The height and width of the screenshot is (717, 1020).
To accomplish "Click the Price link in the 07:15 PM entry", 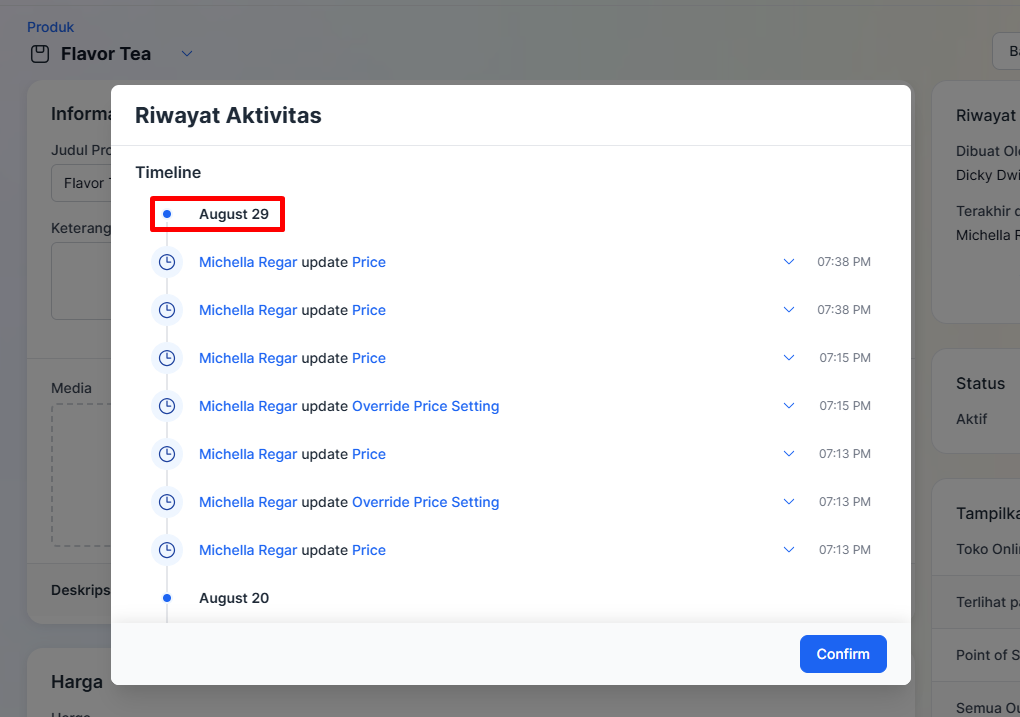I will pos(368,358).
